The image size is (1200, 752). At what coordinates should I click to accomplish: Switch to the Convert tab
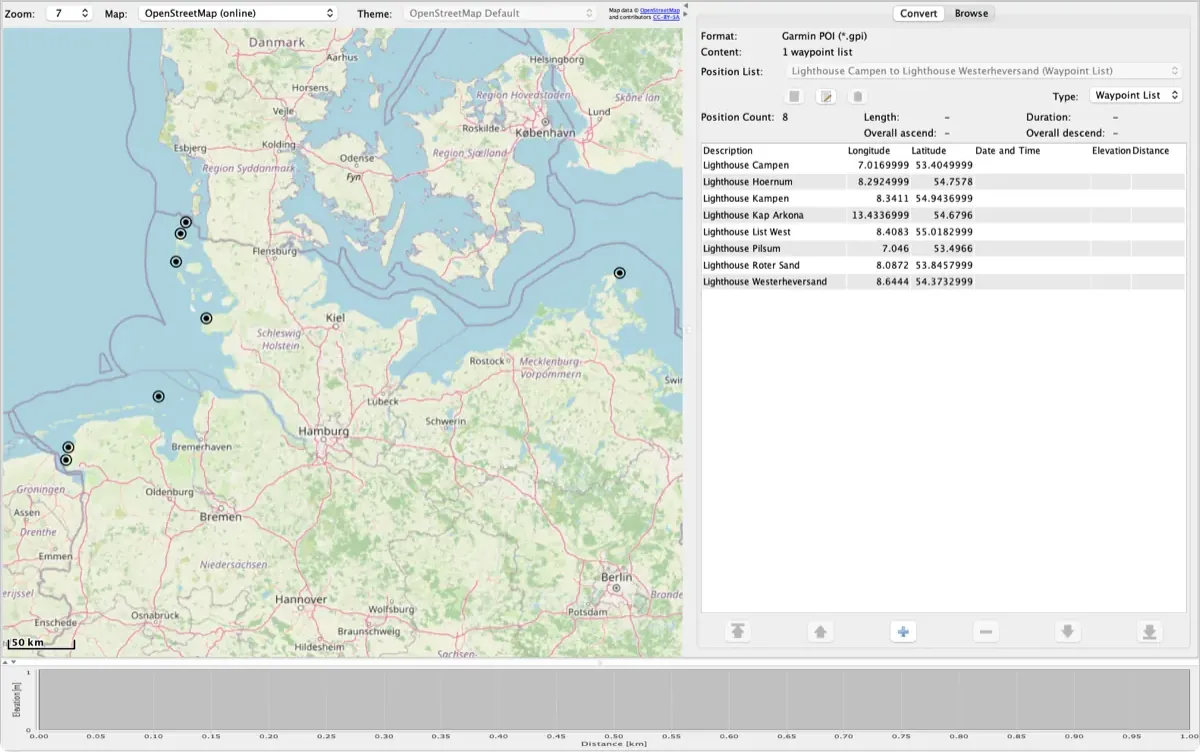coord(918,13)
